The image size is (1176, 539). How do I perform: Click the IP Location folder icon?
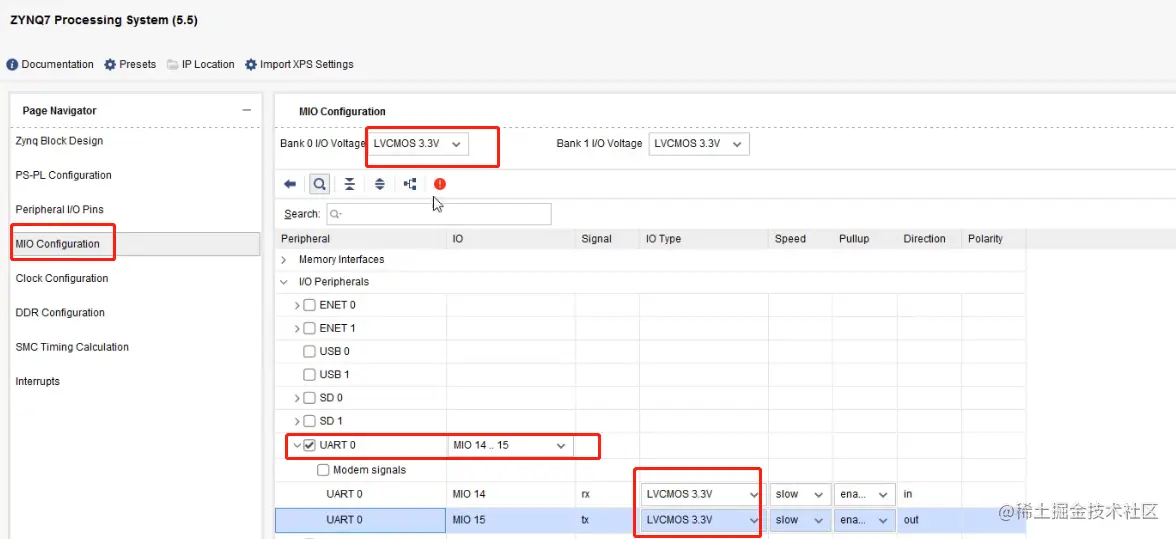[x=172, y=64]
